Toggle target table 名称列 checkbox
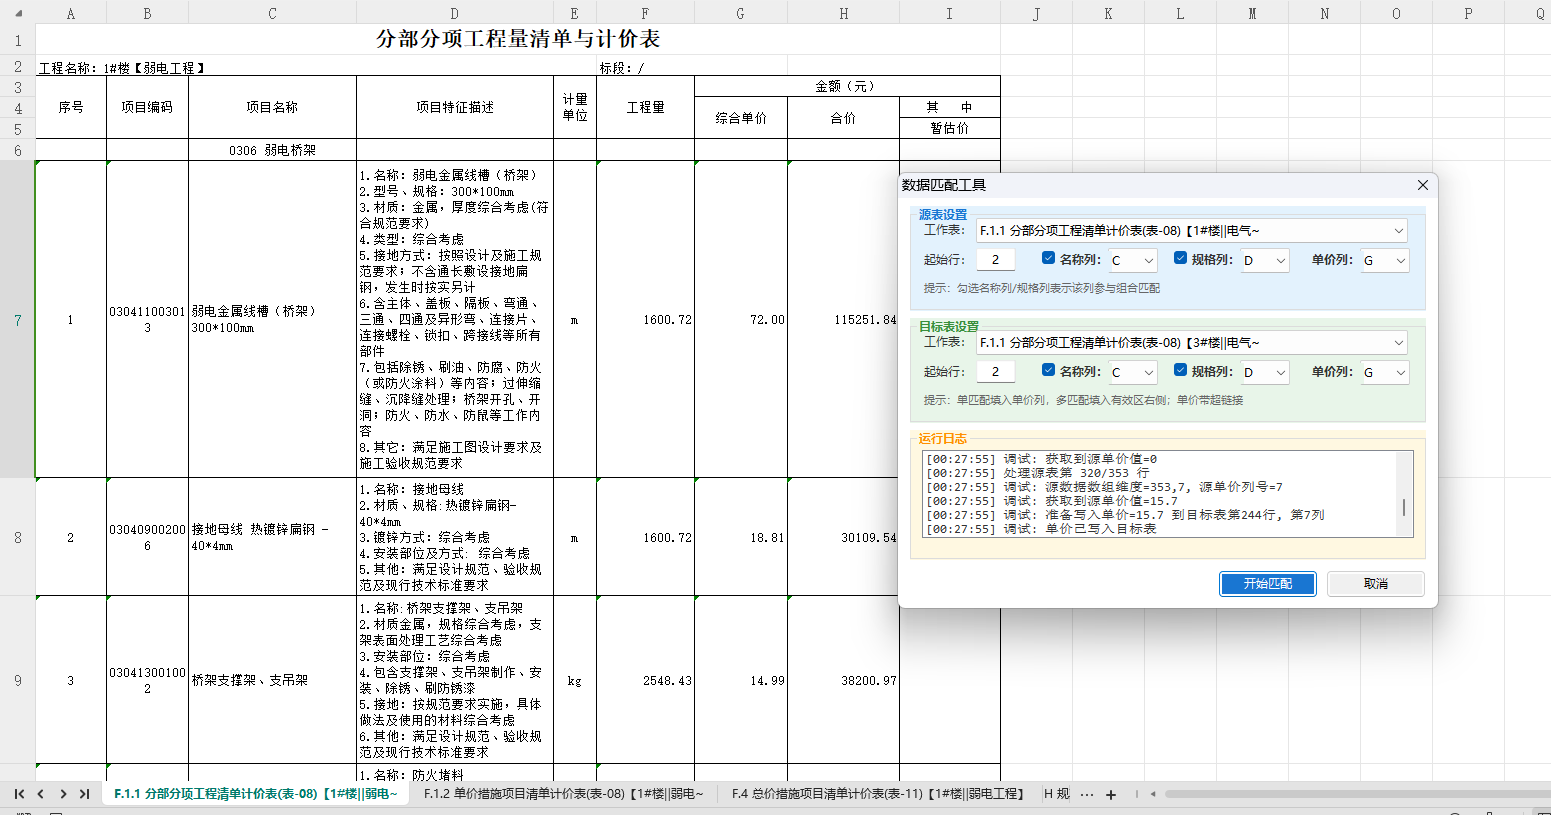 click(x=1049, y=370)
